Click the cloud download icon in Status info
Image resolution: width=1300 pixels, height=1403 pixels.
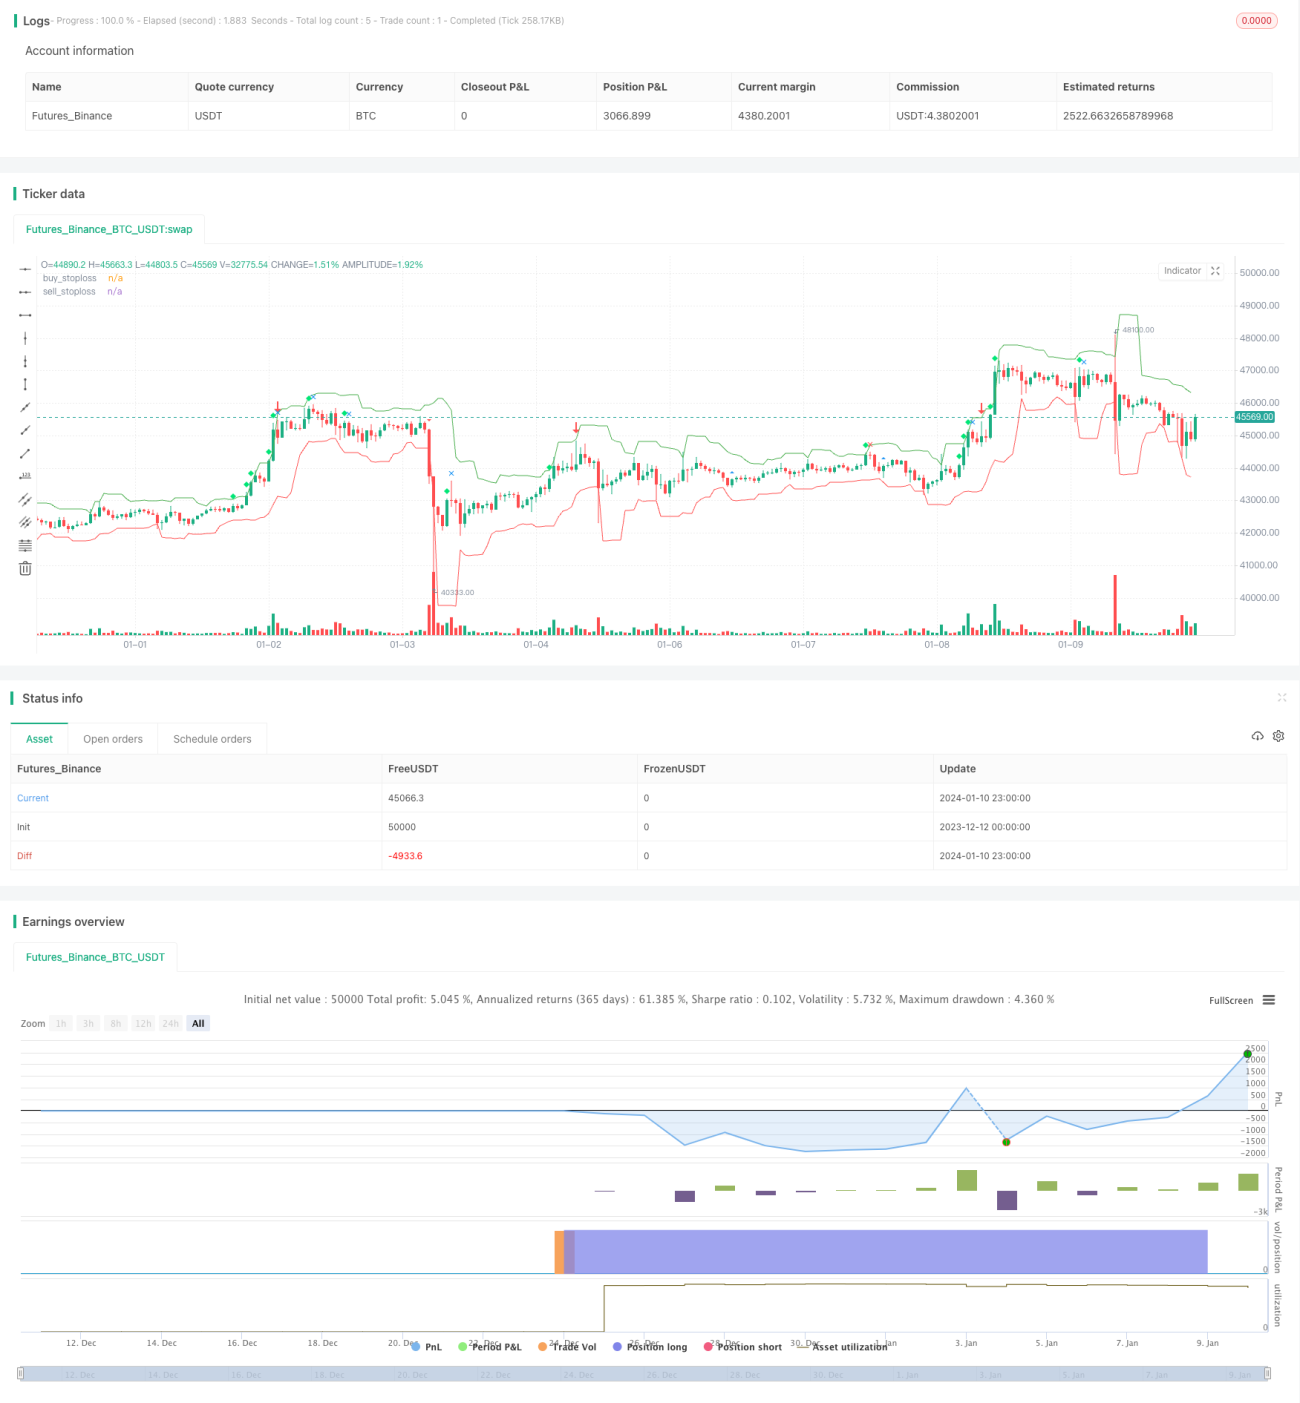(1257, 736)
